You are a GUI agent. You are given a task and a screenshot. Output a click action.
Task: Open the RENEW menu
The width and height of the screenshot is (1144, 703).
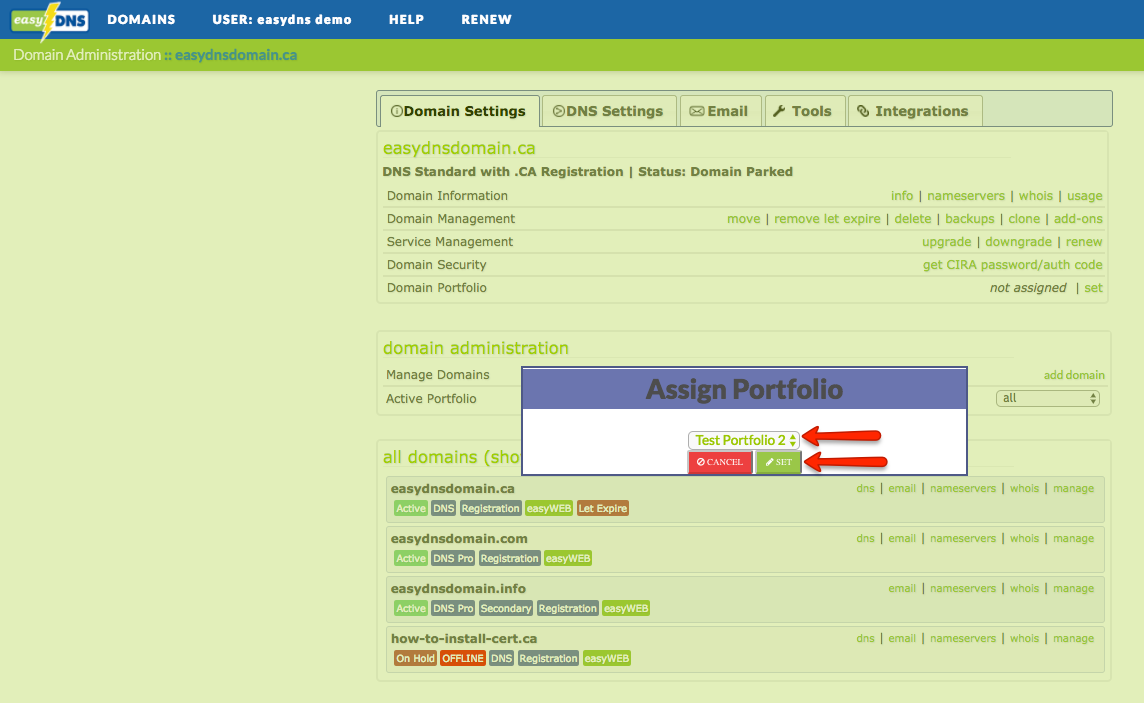coord(487,20)
